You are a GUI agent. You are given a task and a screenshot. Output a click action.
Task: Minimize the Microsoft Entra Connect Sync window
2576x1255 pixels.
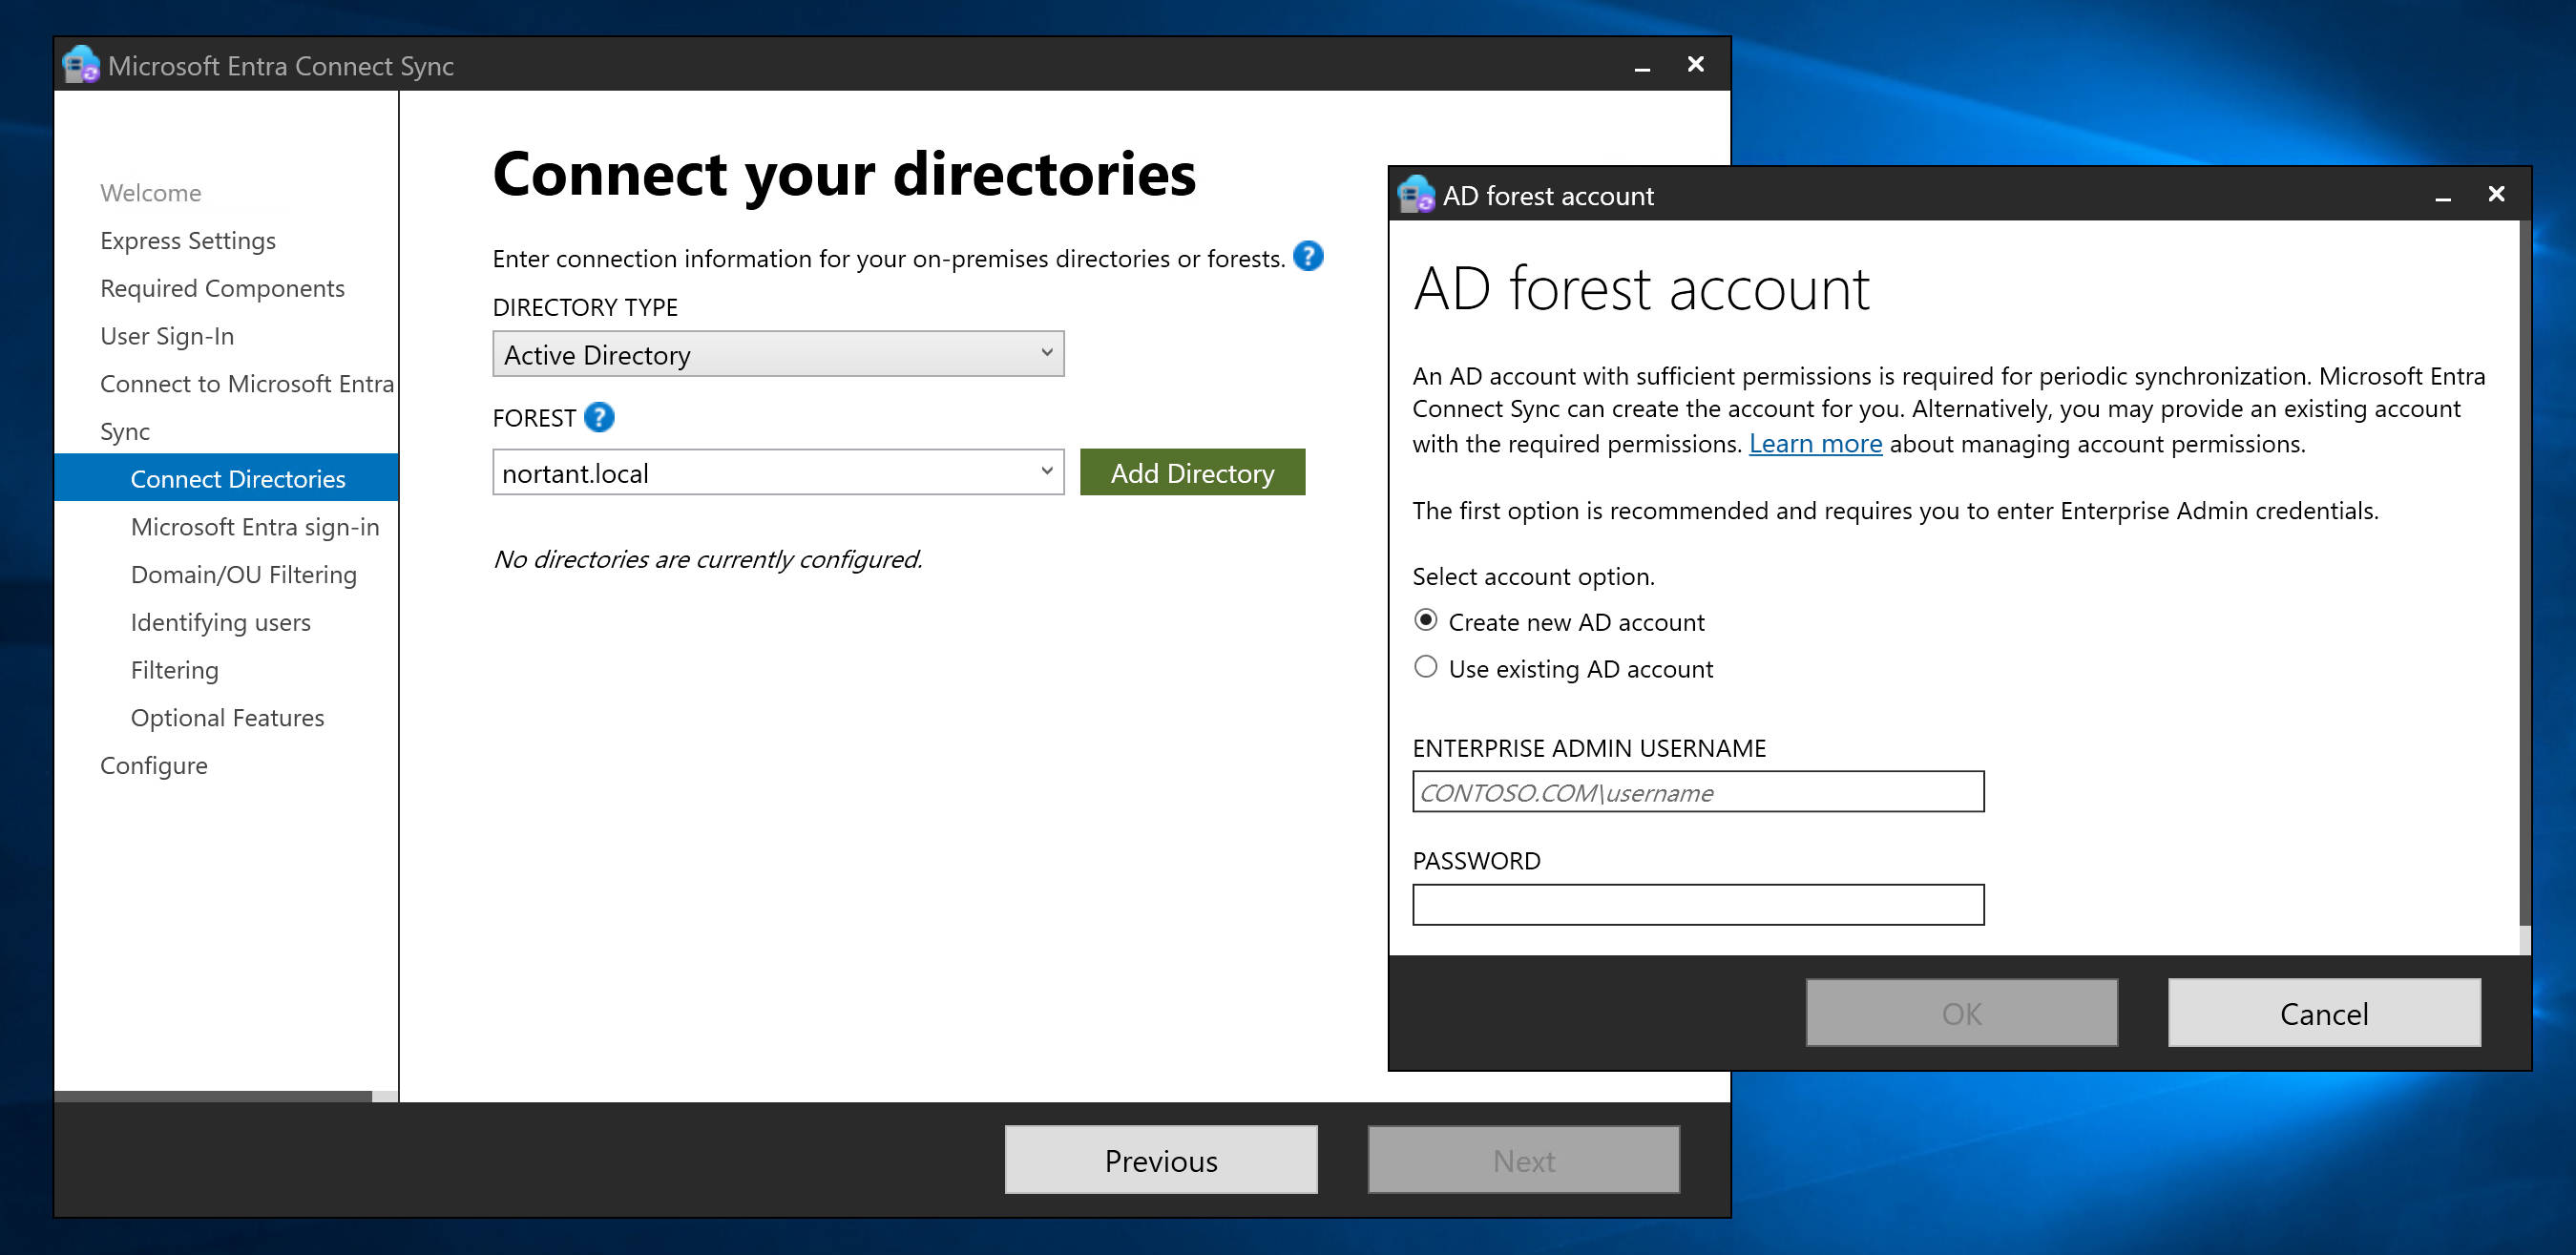click(1641, 66)
